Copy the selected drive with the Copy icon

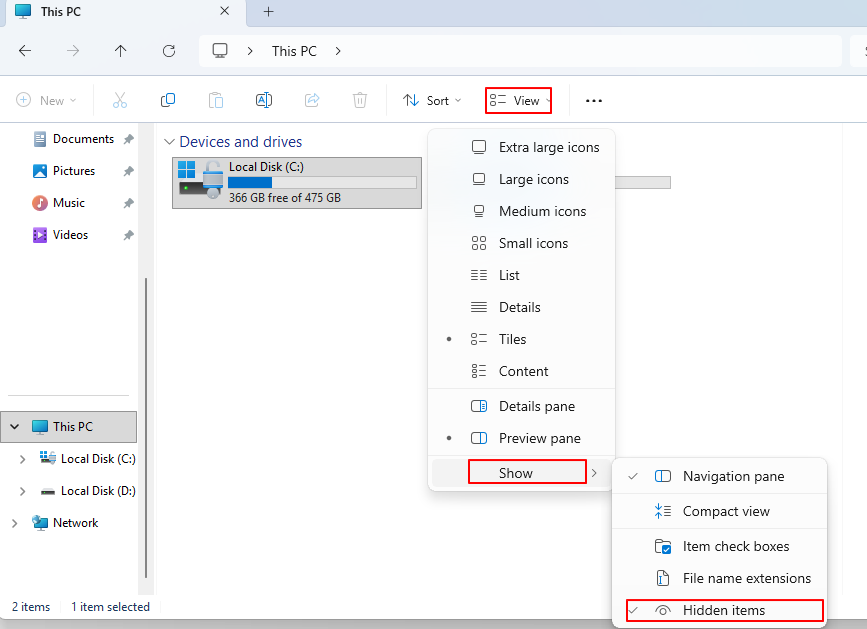(167, 100)
